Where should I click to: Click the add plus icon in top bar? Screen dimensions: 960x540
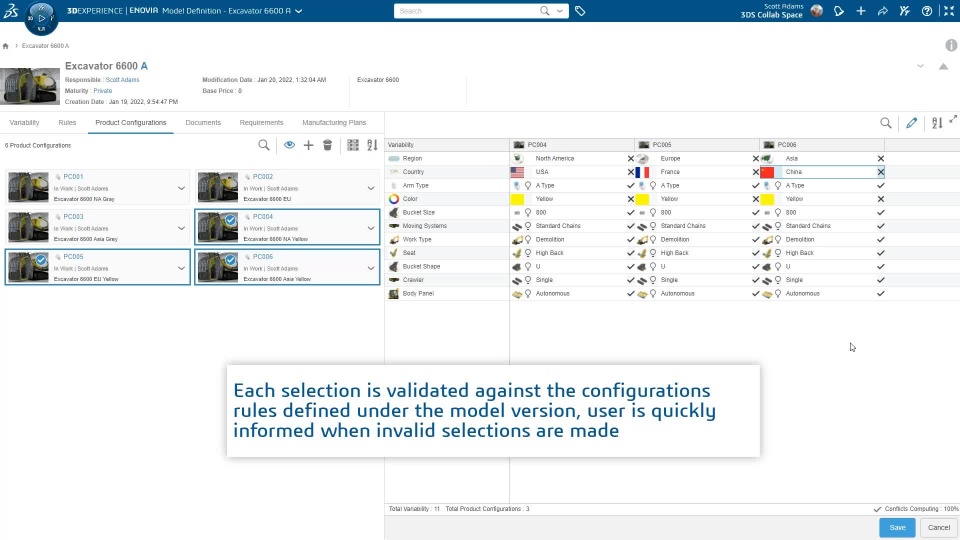click(861, 11)
